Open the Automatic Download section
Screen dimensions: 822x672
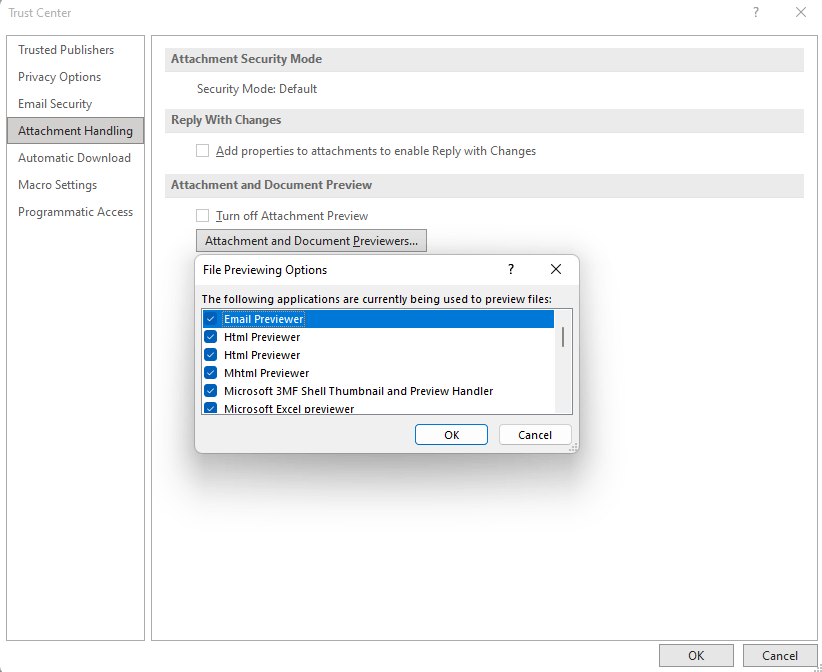(x=74, y=157)
